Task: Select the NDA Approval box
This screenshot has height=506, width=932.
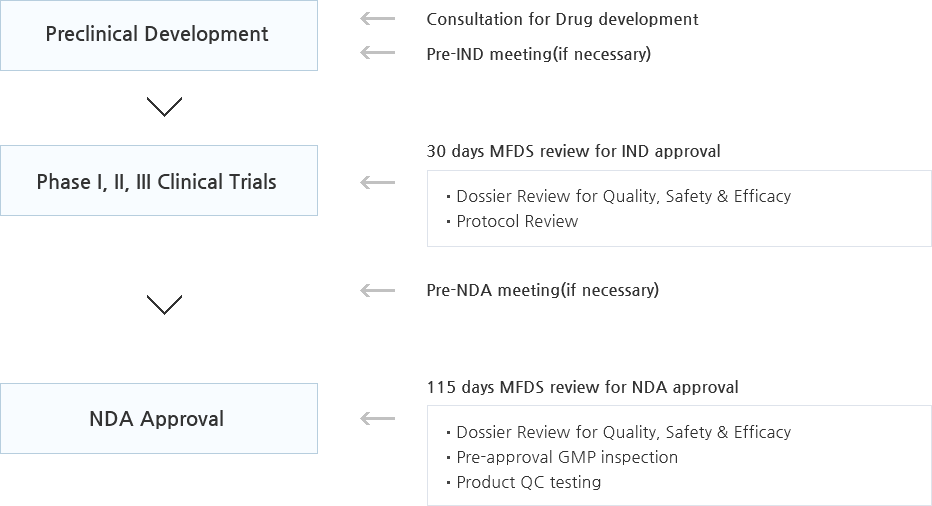Action: pos(159,419)
